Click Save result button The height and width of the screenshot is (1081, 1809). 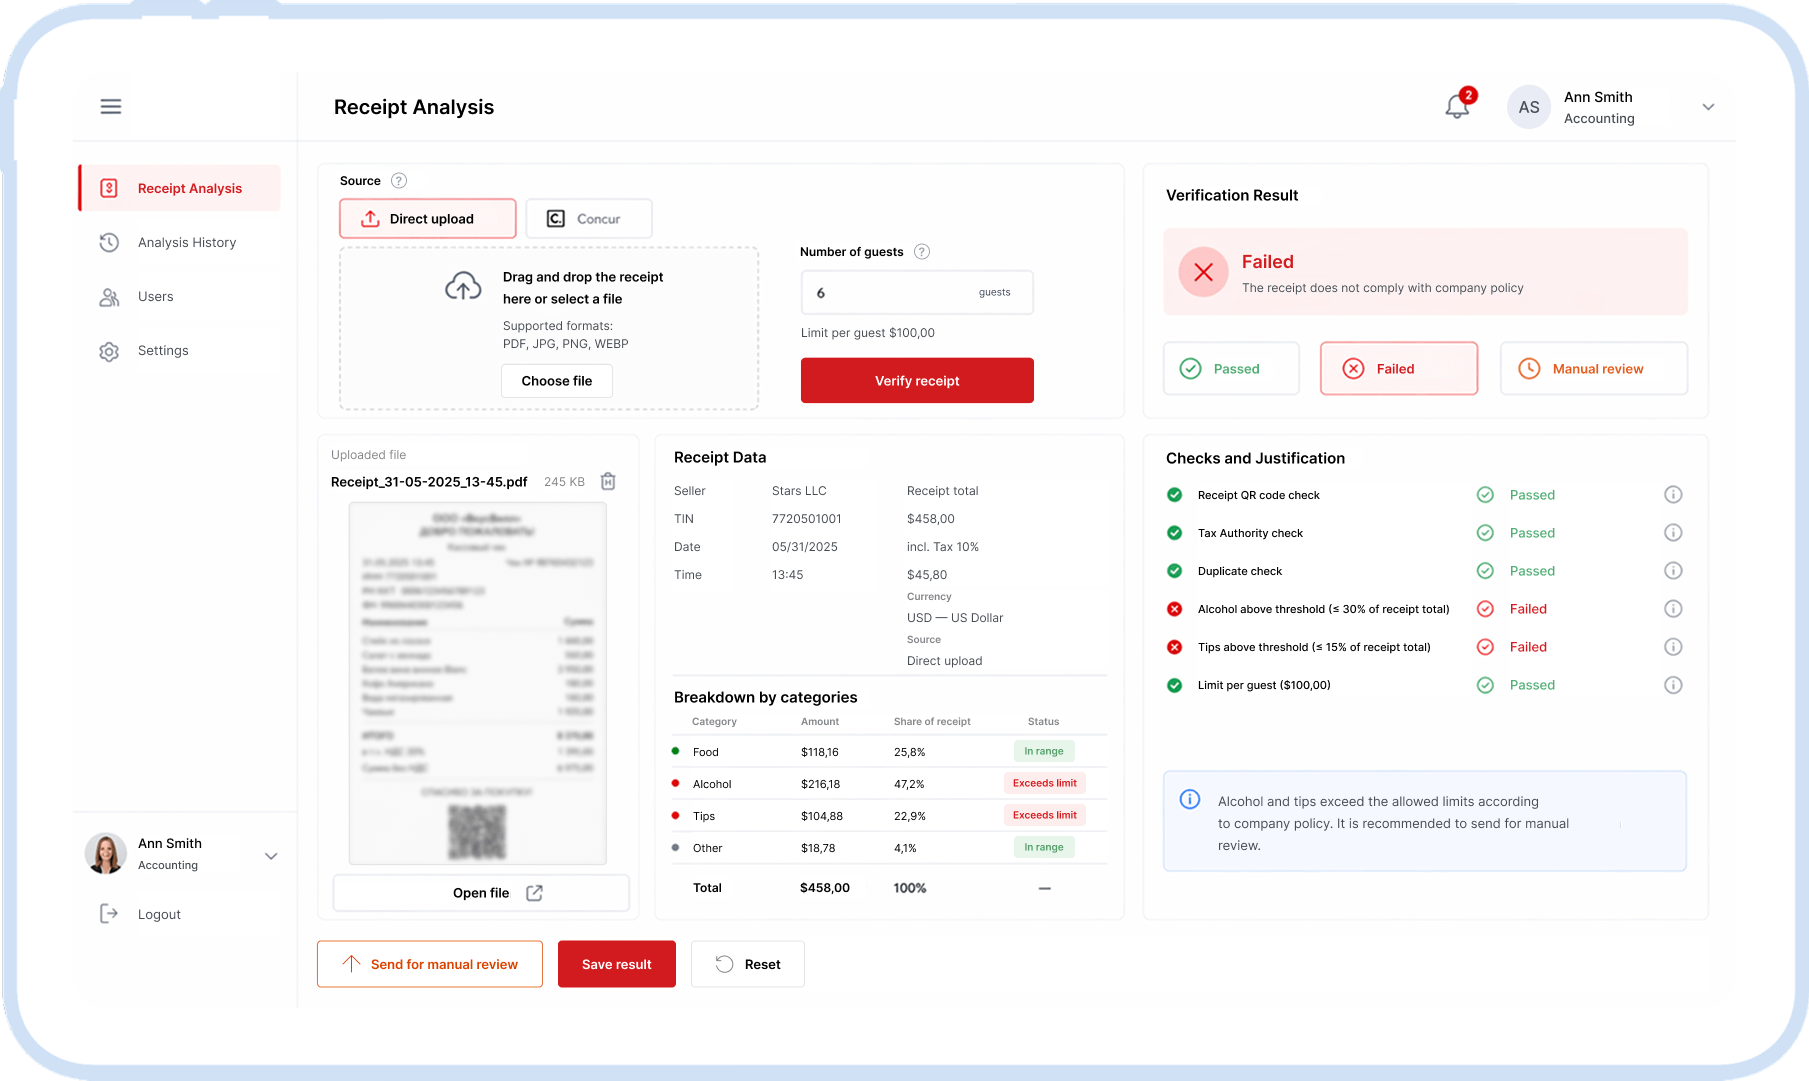coord(617,964)
